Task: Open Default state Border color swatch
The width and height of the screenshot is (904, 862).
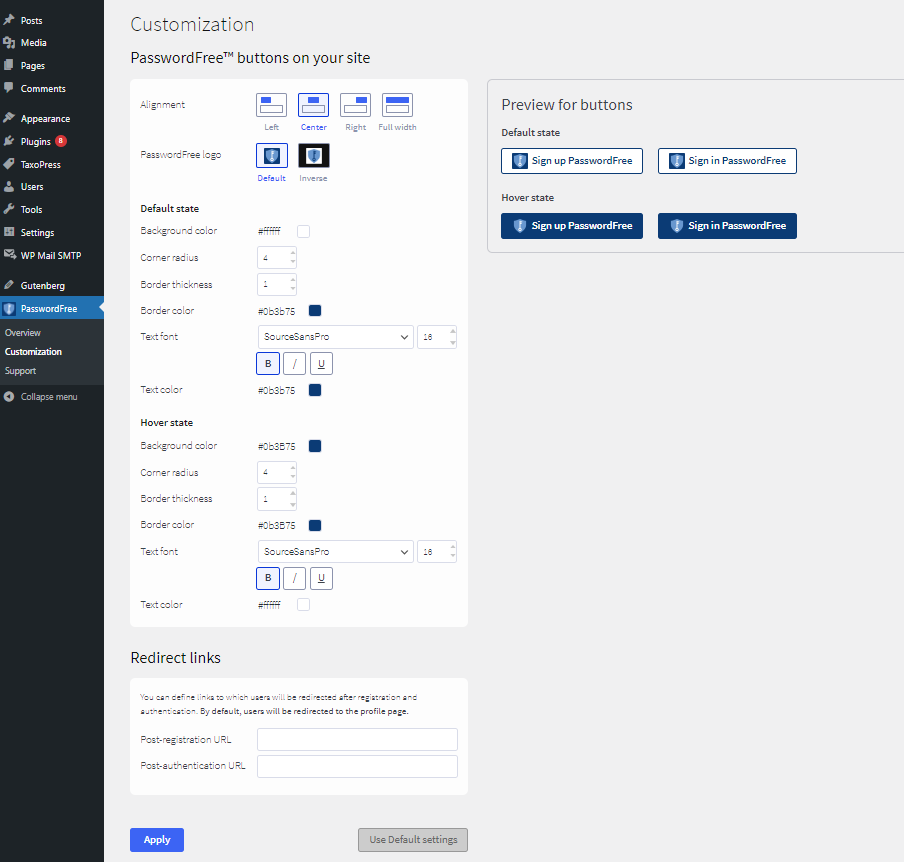Action: click(x=315, y=311)
